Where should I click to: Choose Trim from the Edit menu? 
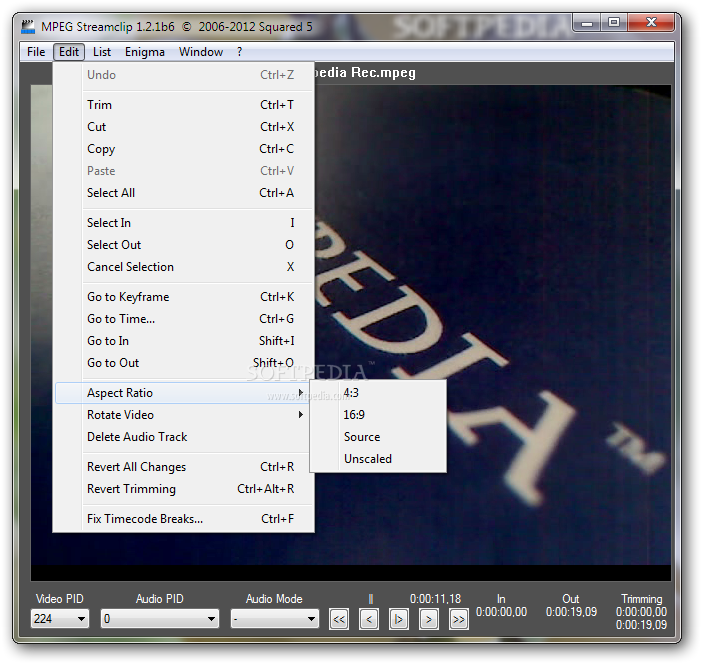[183, 105]
